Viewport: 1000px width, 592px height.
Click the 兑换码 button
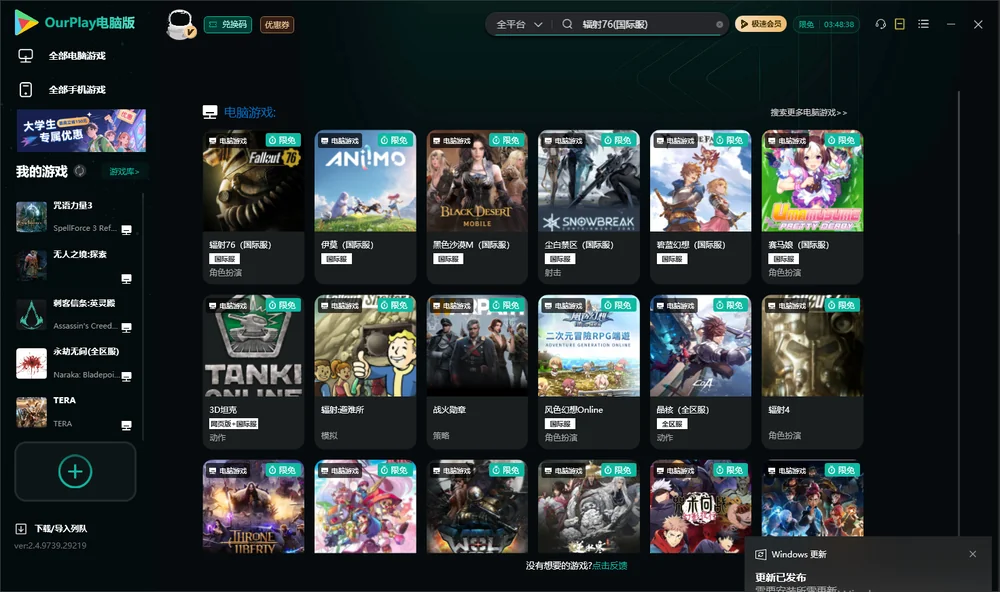(x=228, y=25)
